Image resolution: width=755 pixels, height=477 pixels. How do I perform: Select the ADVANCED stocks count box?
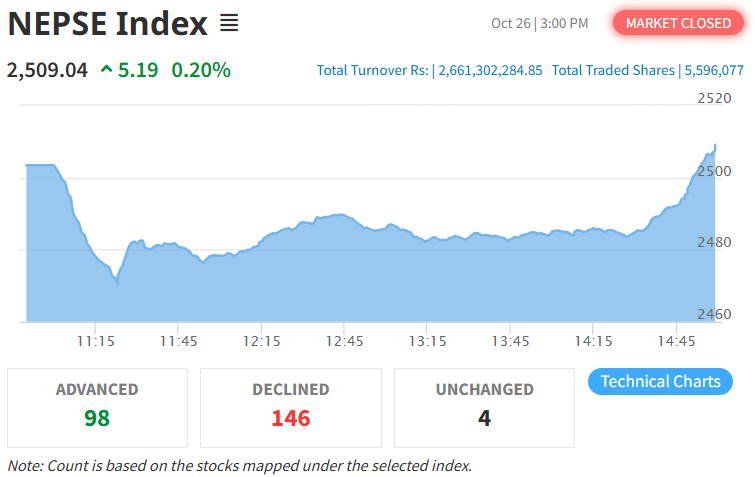(97, 407)
